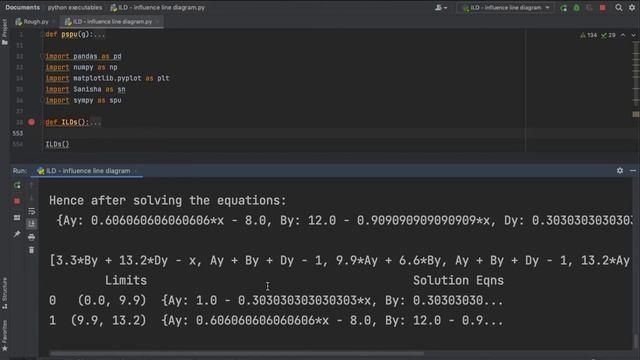
Task: Click 'import numpy as np' line
Action: (x=81, y=67)
